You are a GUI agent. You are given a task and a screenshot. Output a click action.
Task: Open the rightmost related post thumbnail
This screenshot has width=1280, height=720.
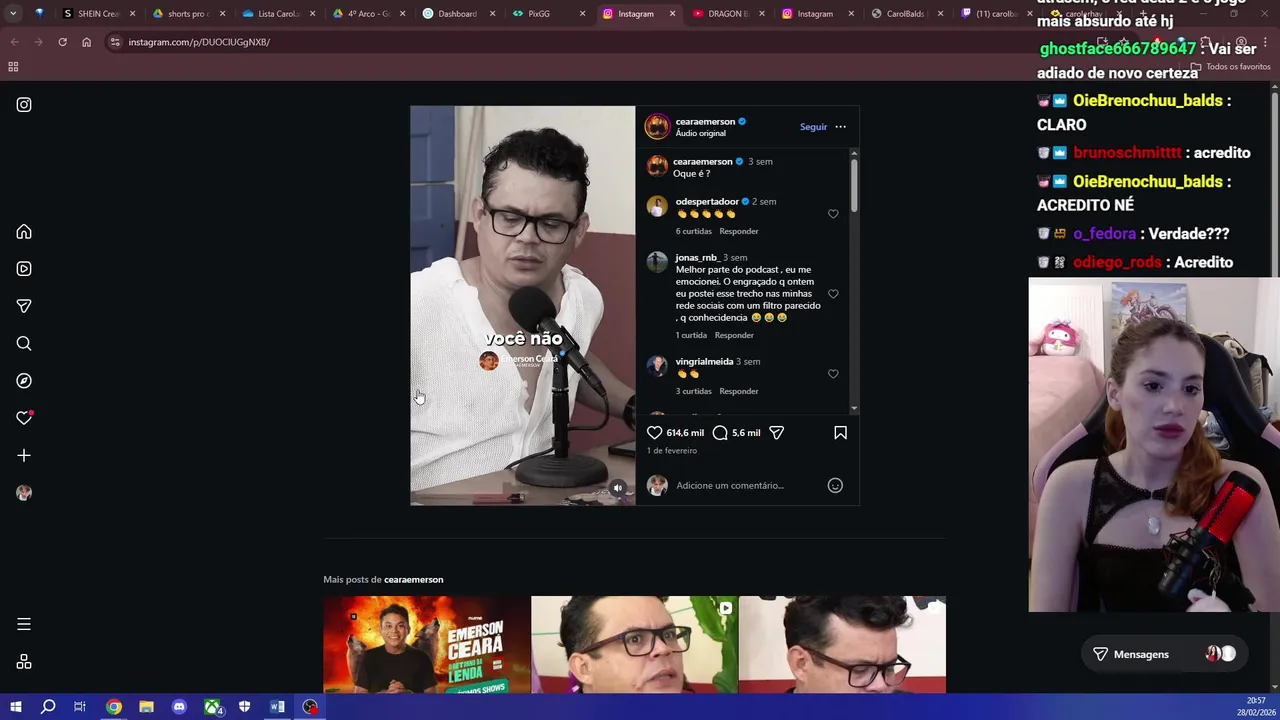pos(842,644)
